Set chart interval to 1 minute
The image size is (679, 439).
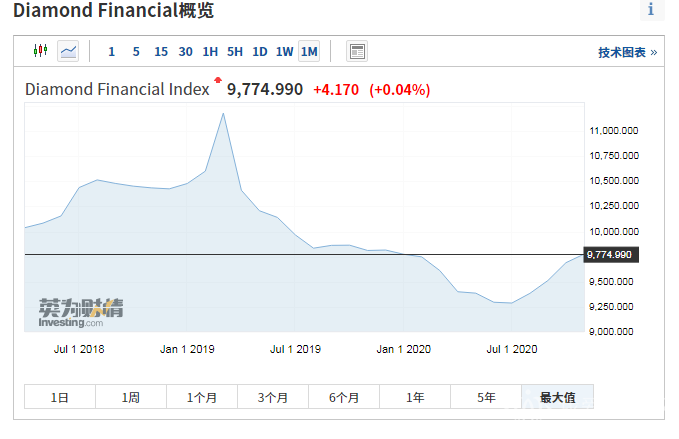click(x=111, y=52)
